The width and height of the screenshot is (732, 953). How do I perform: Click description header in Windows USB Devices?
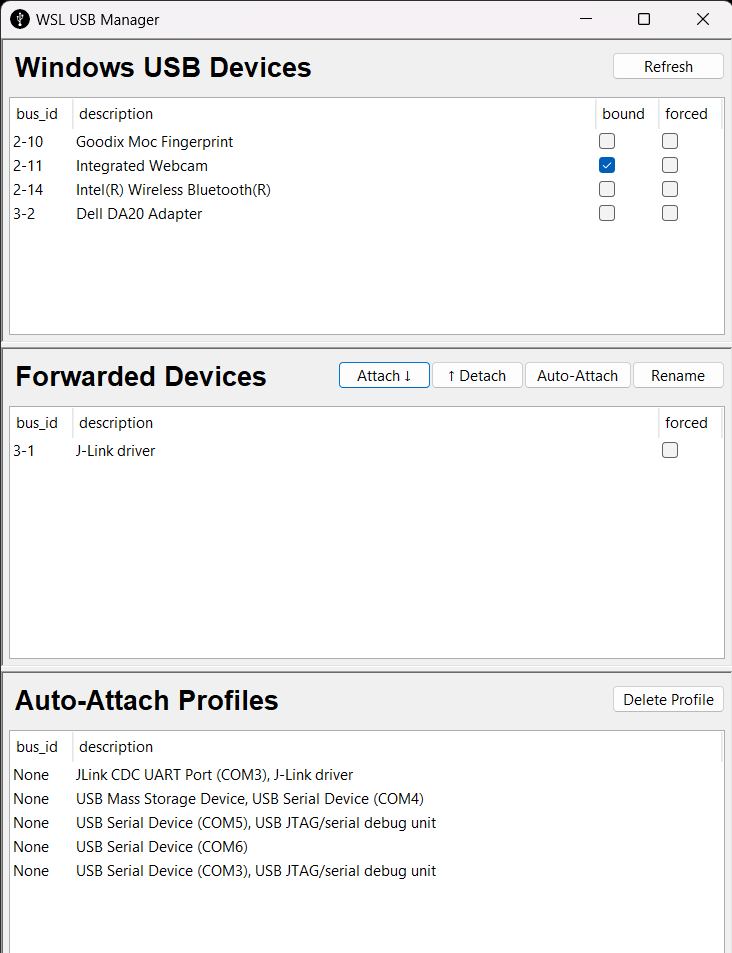point(334,114)
